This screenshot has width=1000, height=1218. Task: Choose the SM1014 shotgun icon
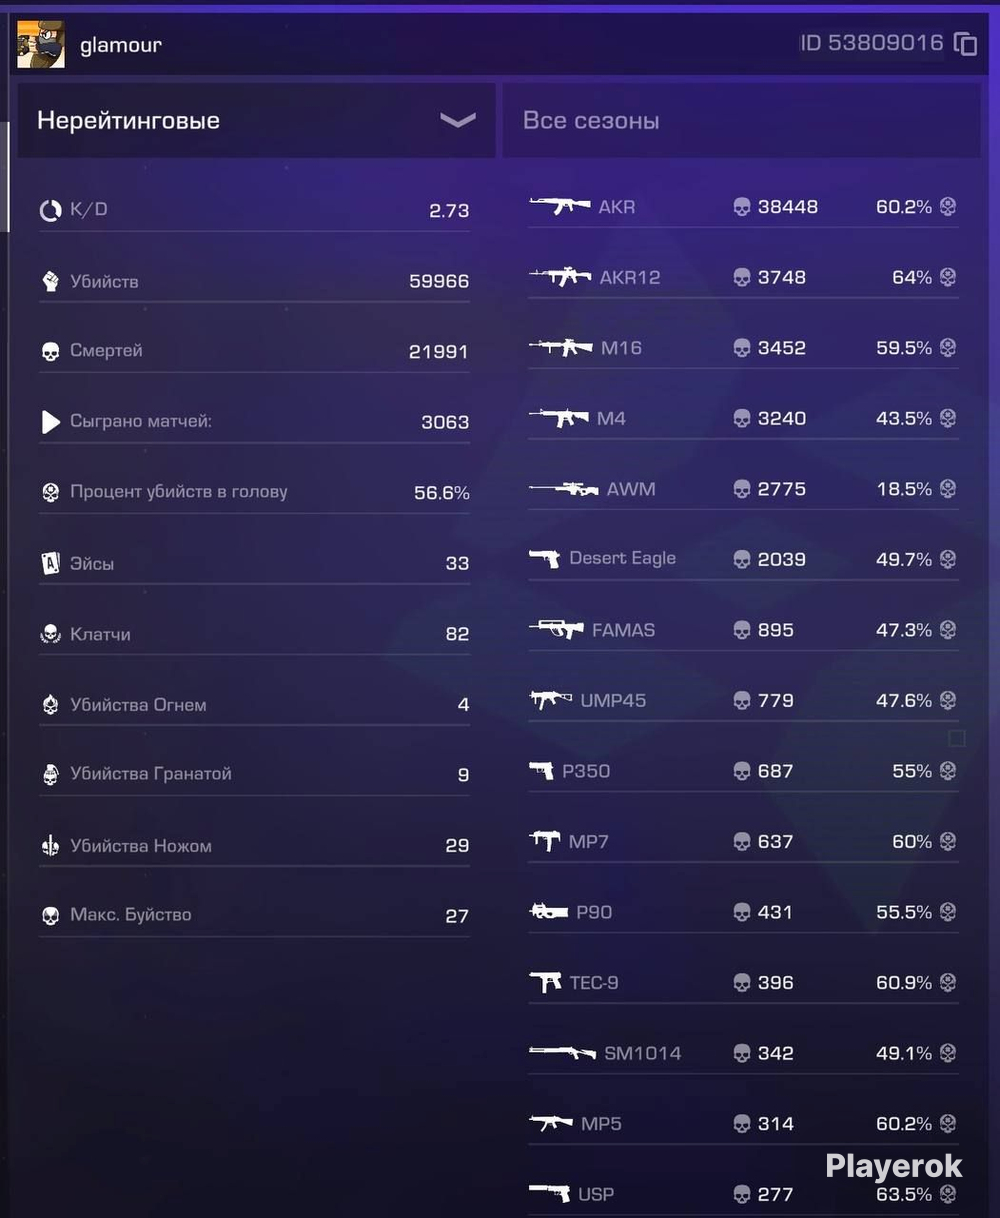563,1053
